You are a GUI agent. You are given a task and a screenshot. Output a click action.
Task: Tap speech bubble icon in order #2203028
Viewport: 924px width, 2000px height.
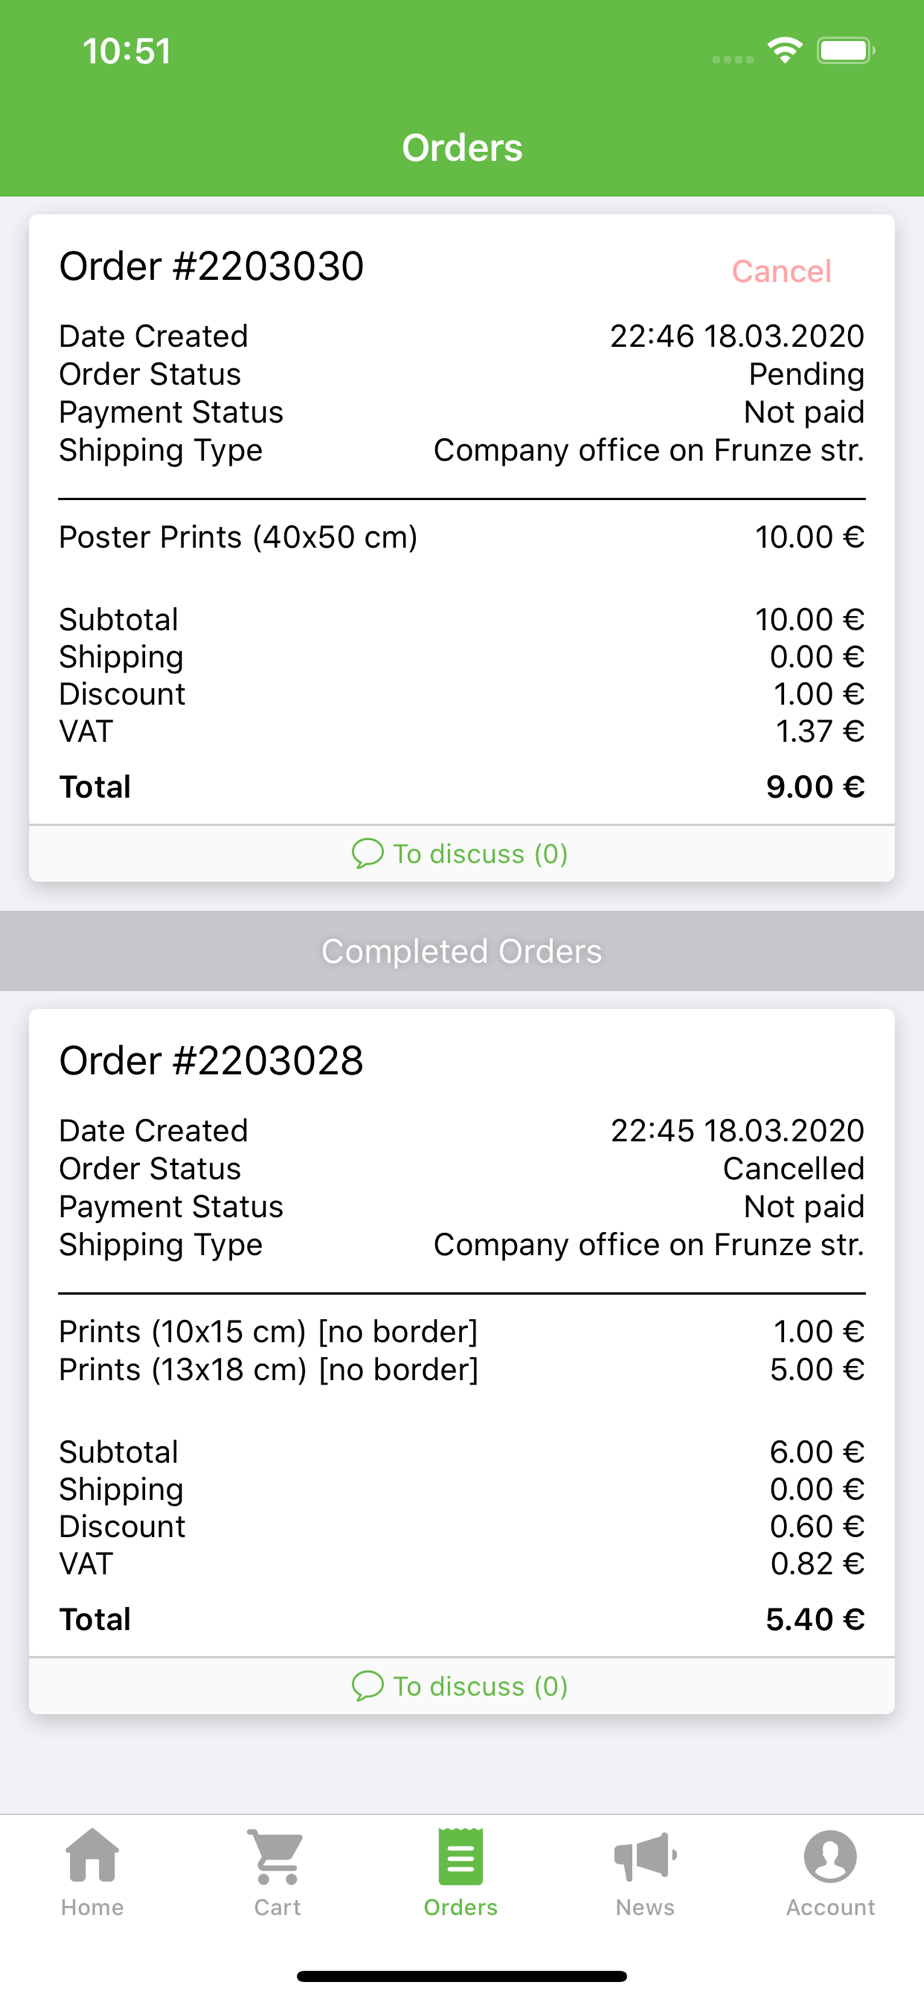coord(367,1686)
